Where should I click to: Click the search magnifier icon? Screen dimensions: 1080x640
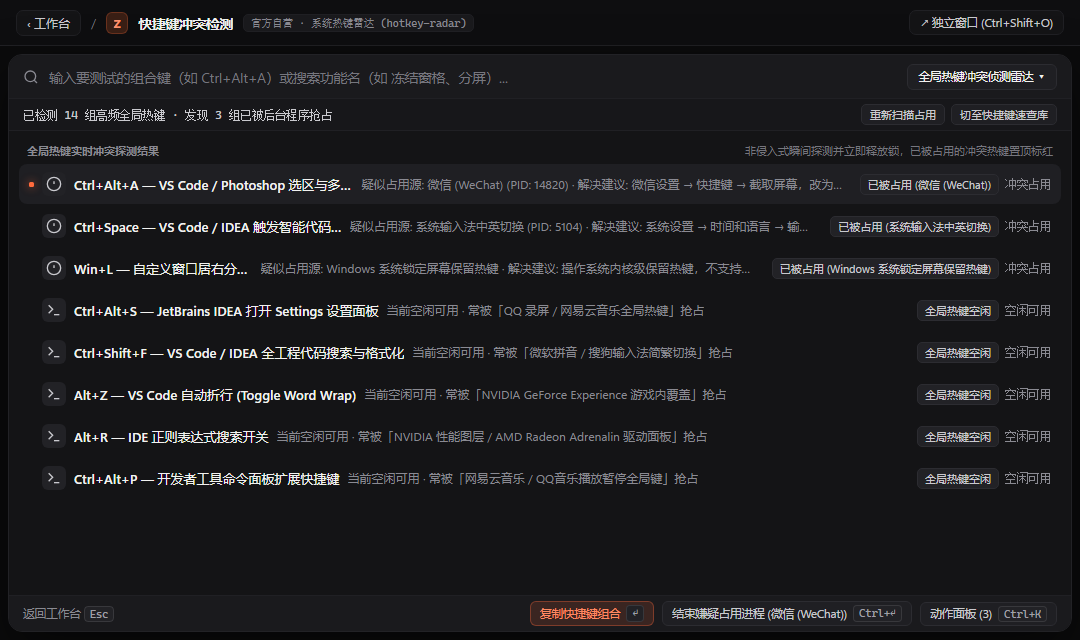pos(31,77)
